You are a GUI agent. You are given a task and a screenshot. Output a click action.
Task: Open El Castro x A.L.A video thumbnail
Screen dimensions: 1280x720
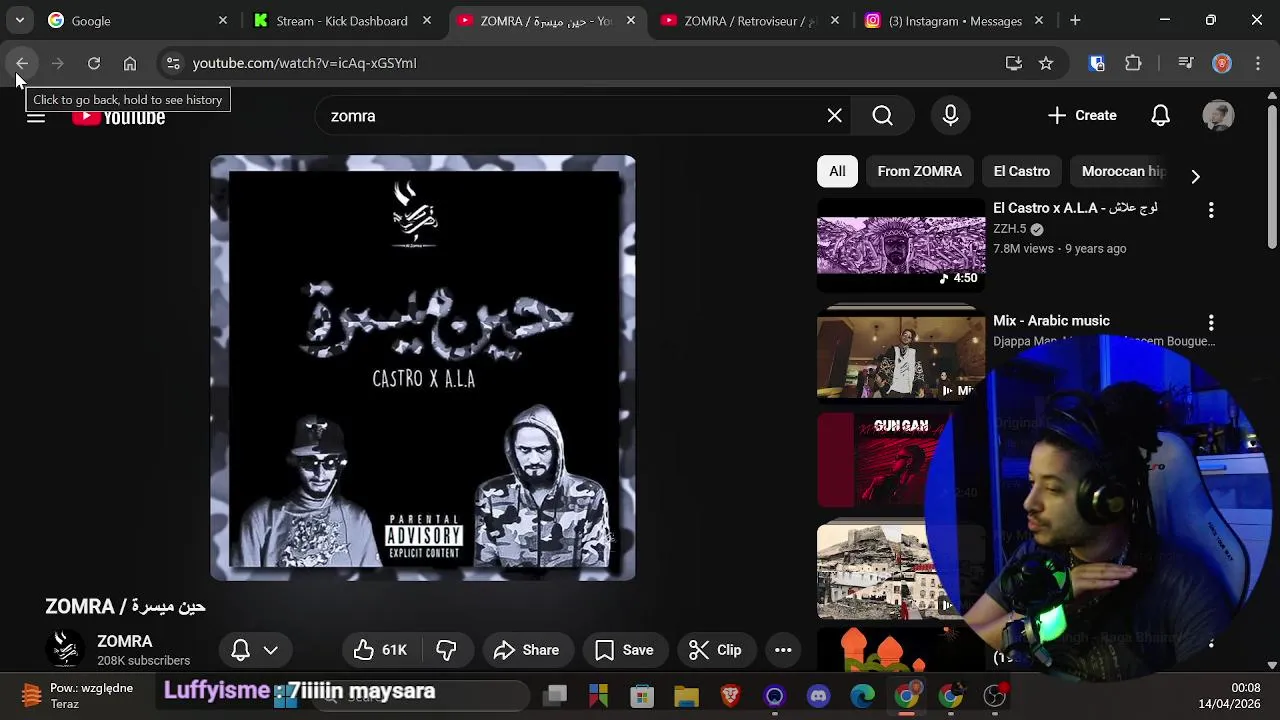pos(901,246)
